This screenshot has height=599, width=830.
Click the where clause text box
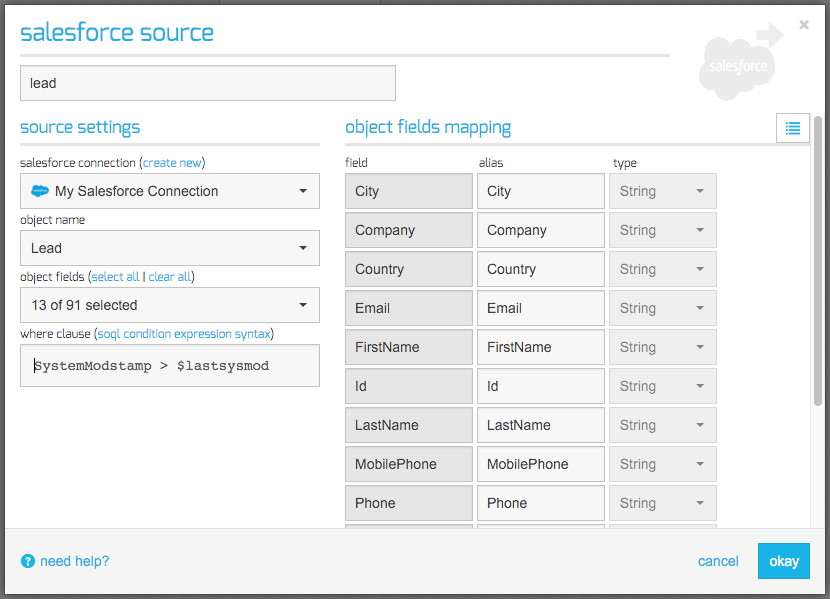coord(170,366)
